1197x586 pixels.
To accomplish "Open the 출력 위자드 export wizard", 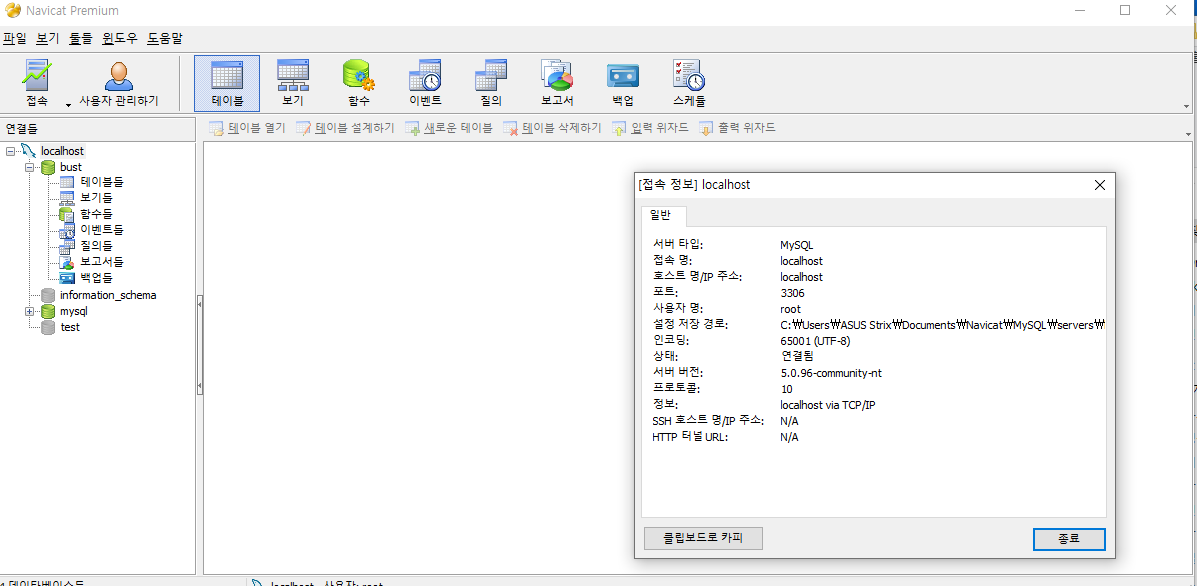I will point(737,128).
